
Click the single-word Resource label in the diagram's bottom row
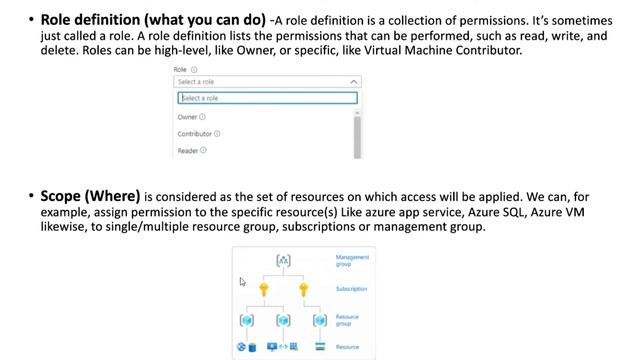click(347, 347)
